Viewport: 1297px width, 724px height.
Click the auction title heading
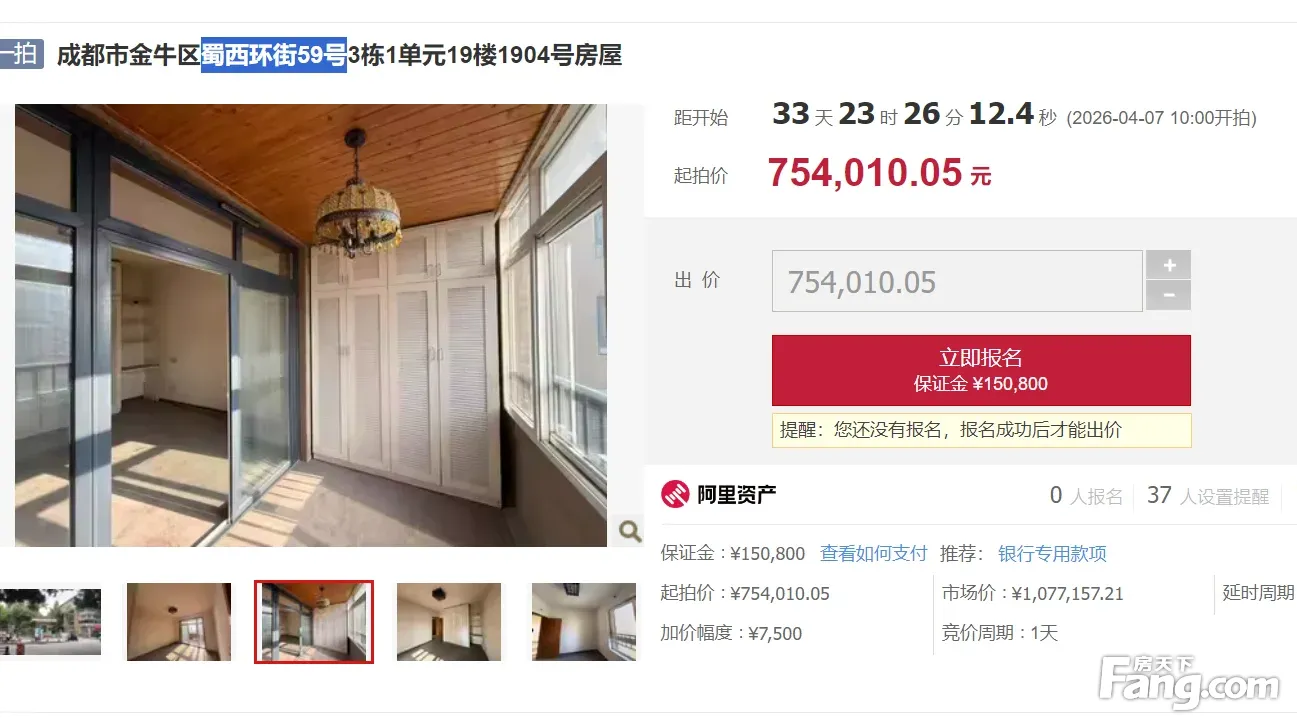pyautogui.click(x=339, y=55)
